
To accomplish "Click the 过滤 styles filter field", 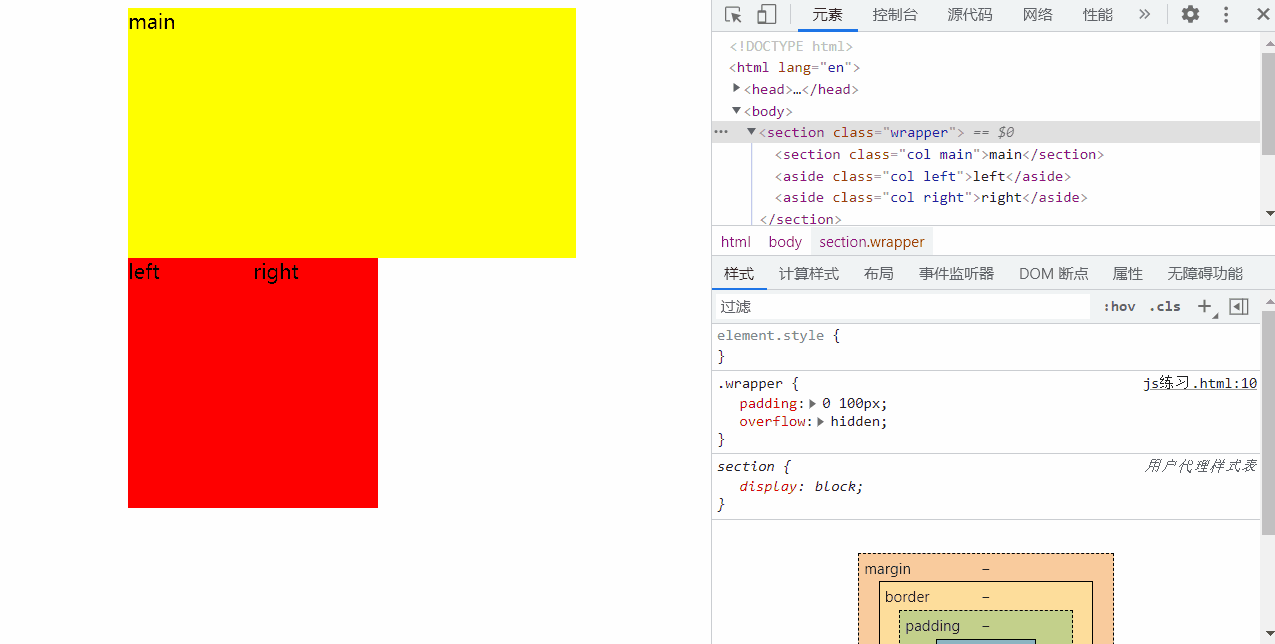I will click(900, 306).
